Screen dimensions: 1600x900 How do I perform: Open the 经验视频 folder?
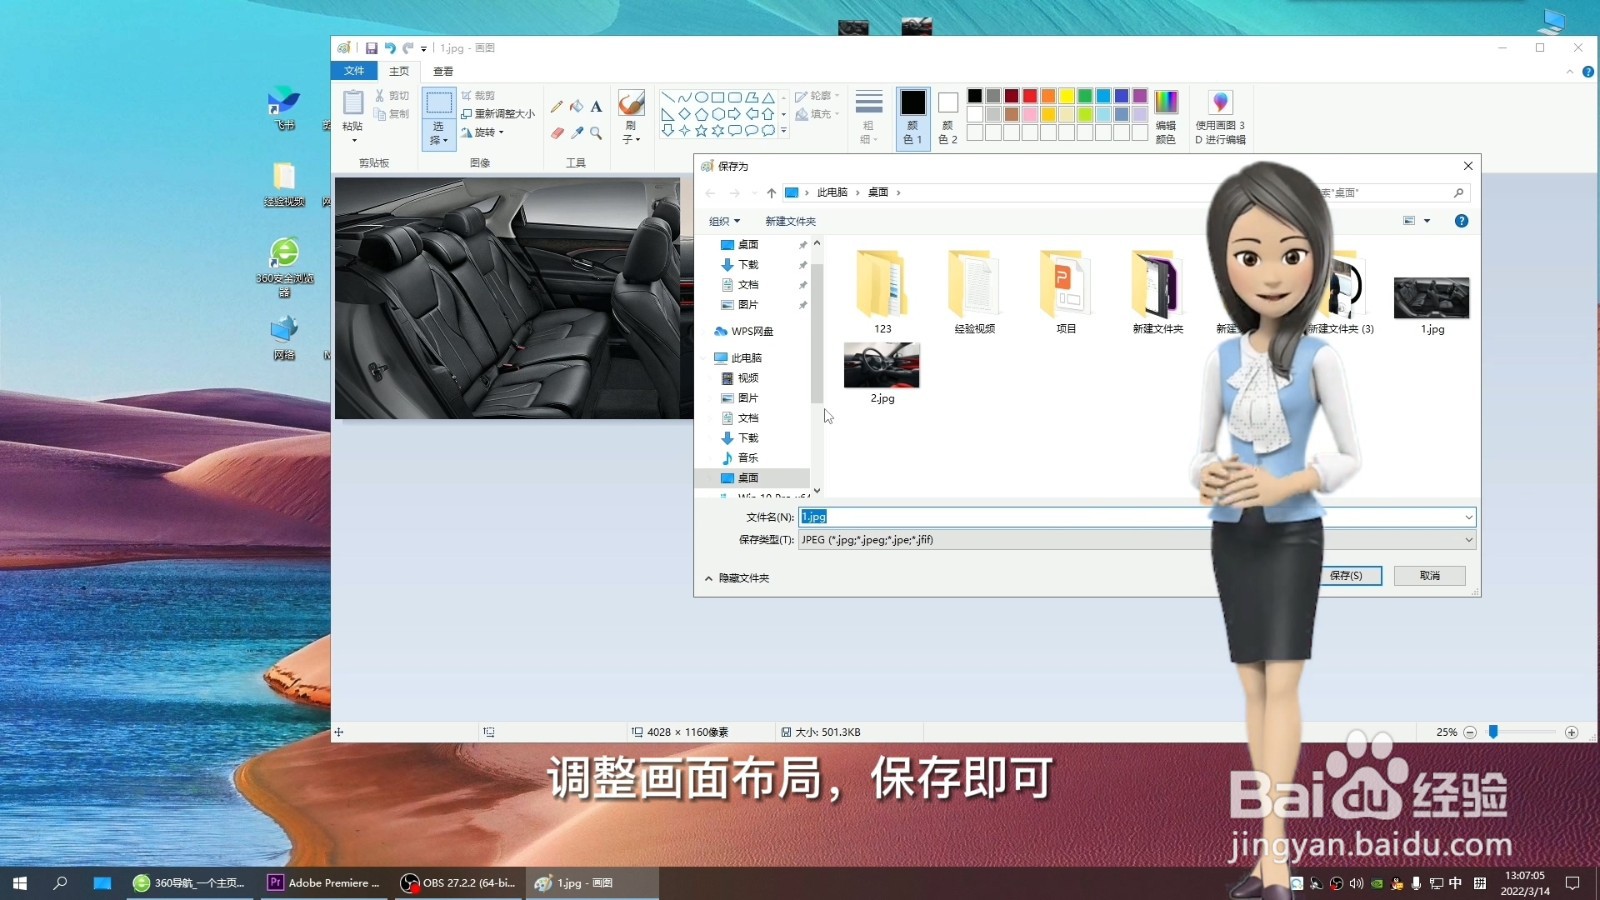point(974,292)
